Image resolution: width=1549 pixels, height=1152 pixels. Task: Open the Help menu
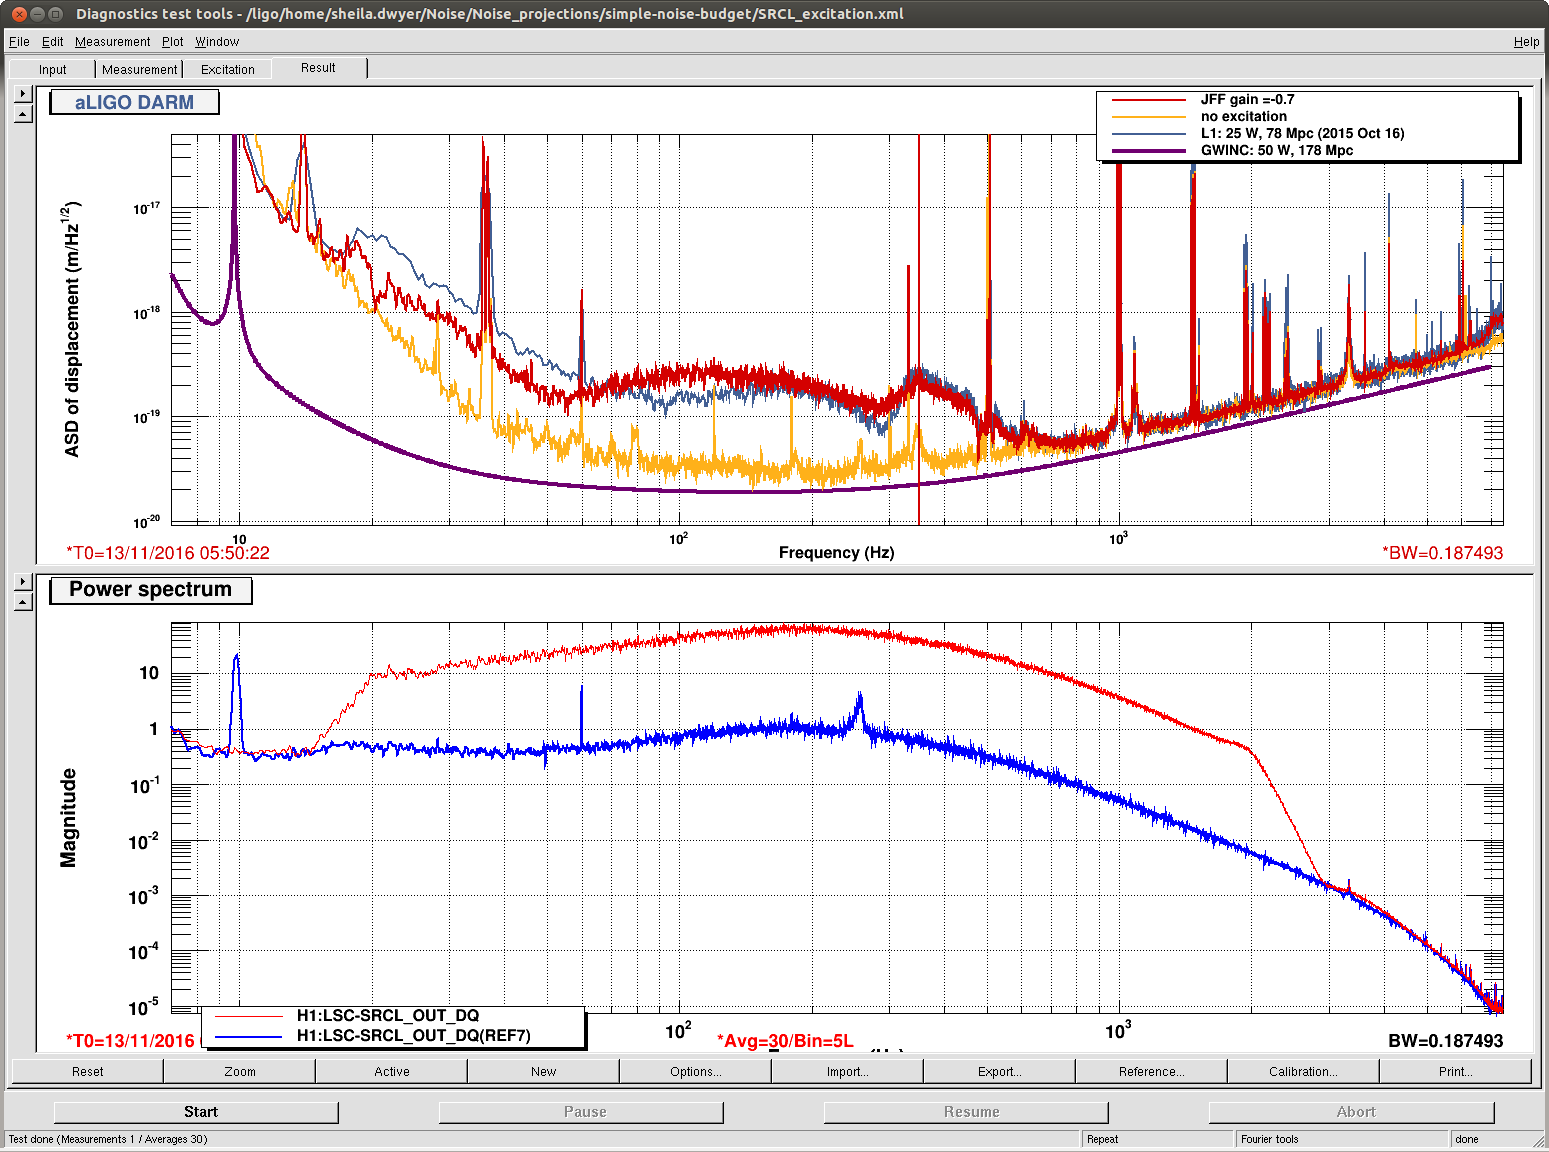[x=1526, y=41]
